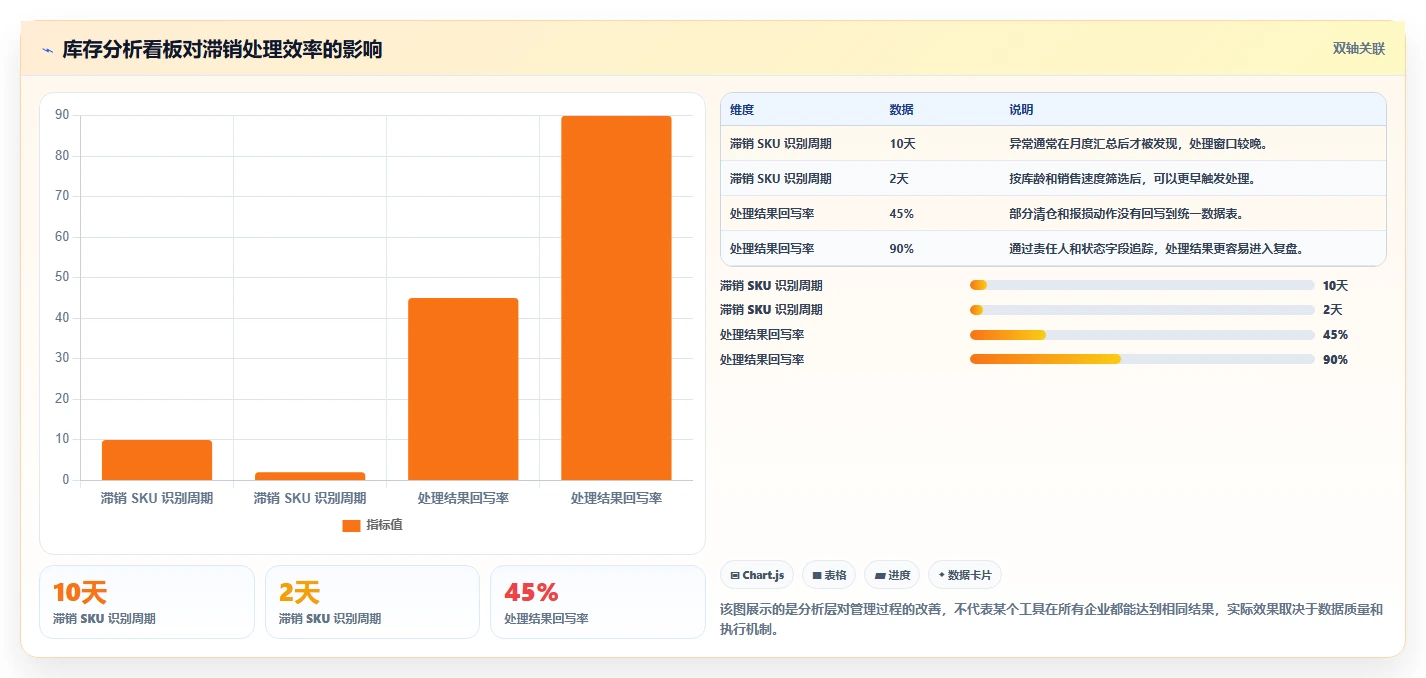Viewport: 1426px width, 678px height.
Task: Click the progress bar labeled 45%
Action: [x=1142, y=335]
